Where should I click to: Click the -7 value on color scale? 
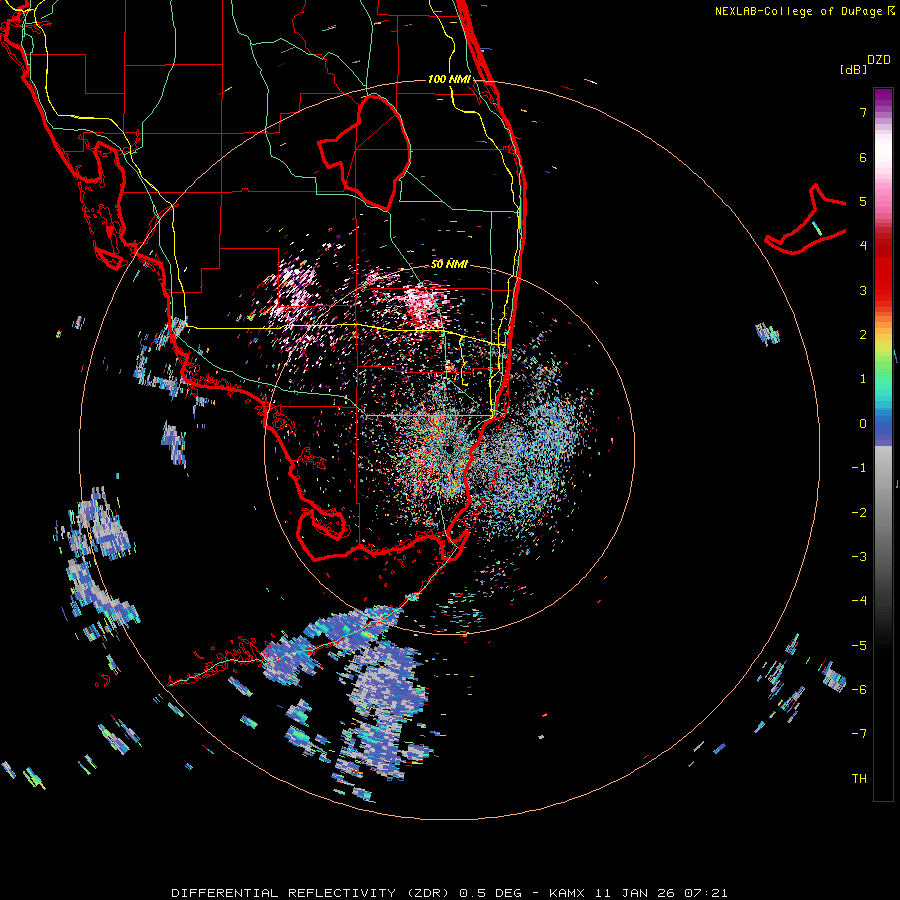coord(859,734)
